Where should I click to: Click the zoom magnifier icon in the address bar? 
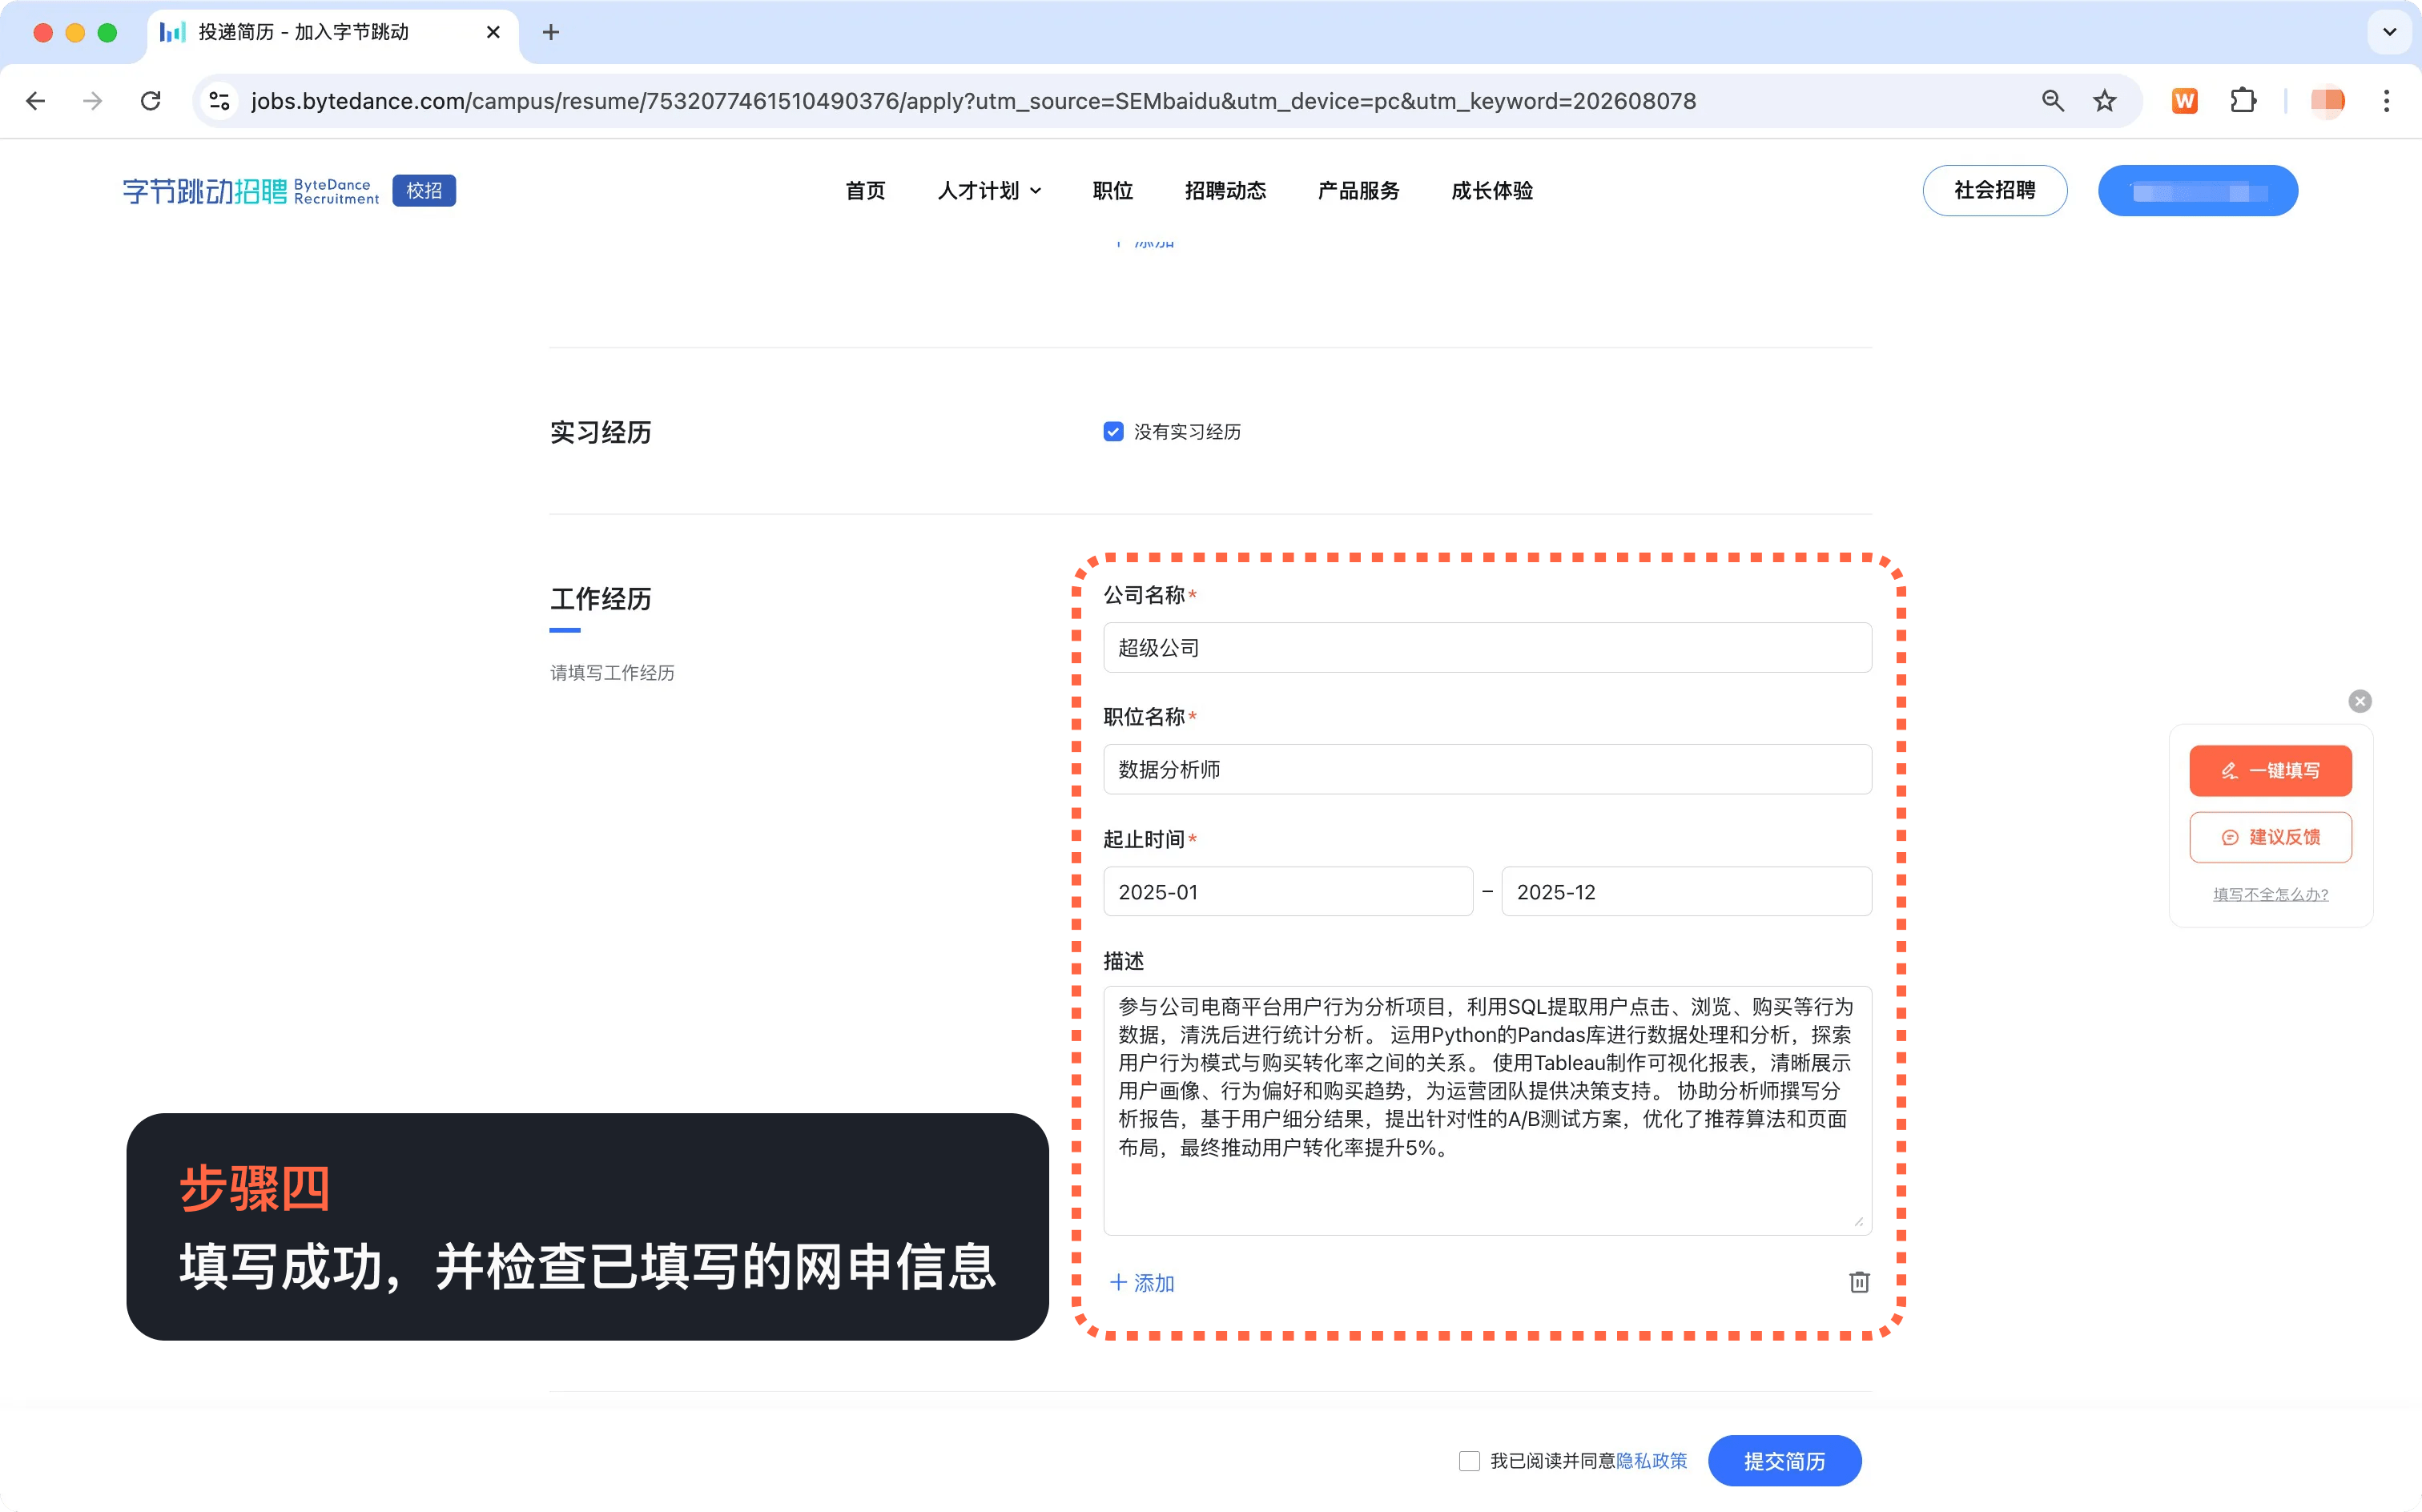point(2052,101)
